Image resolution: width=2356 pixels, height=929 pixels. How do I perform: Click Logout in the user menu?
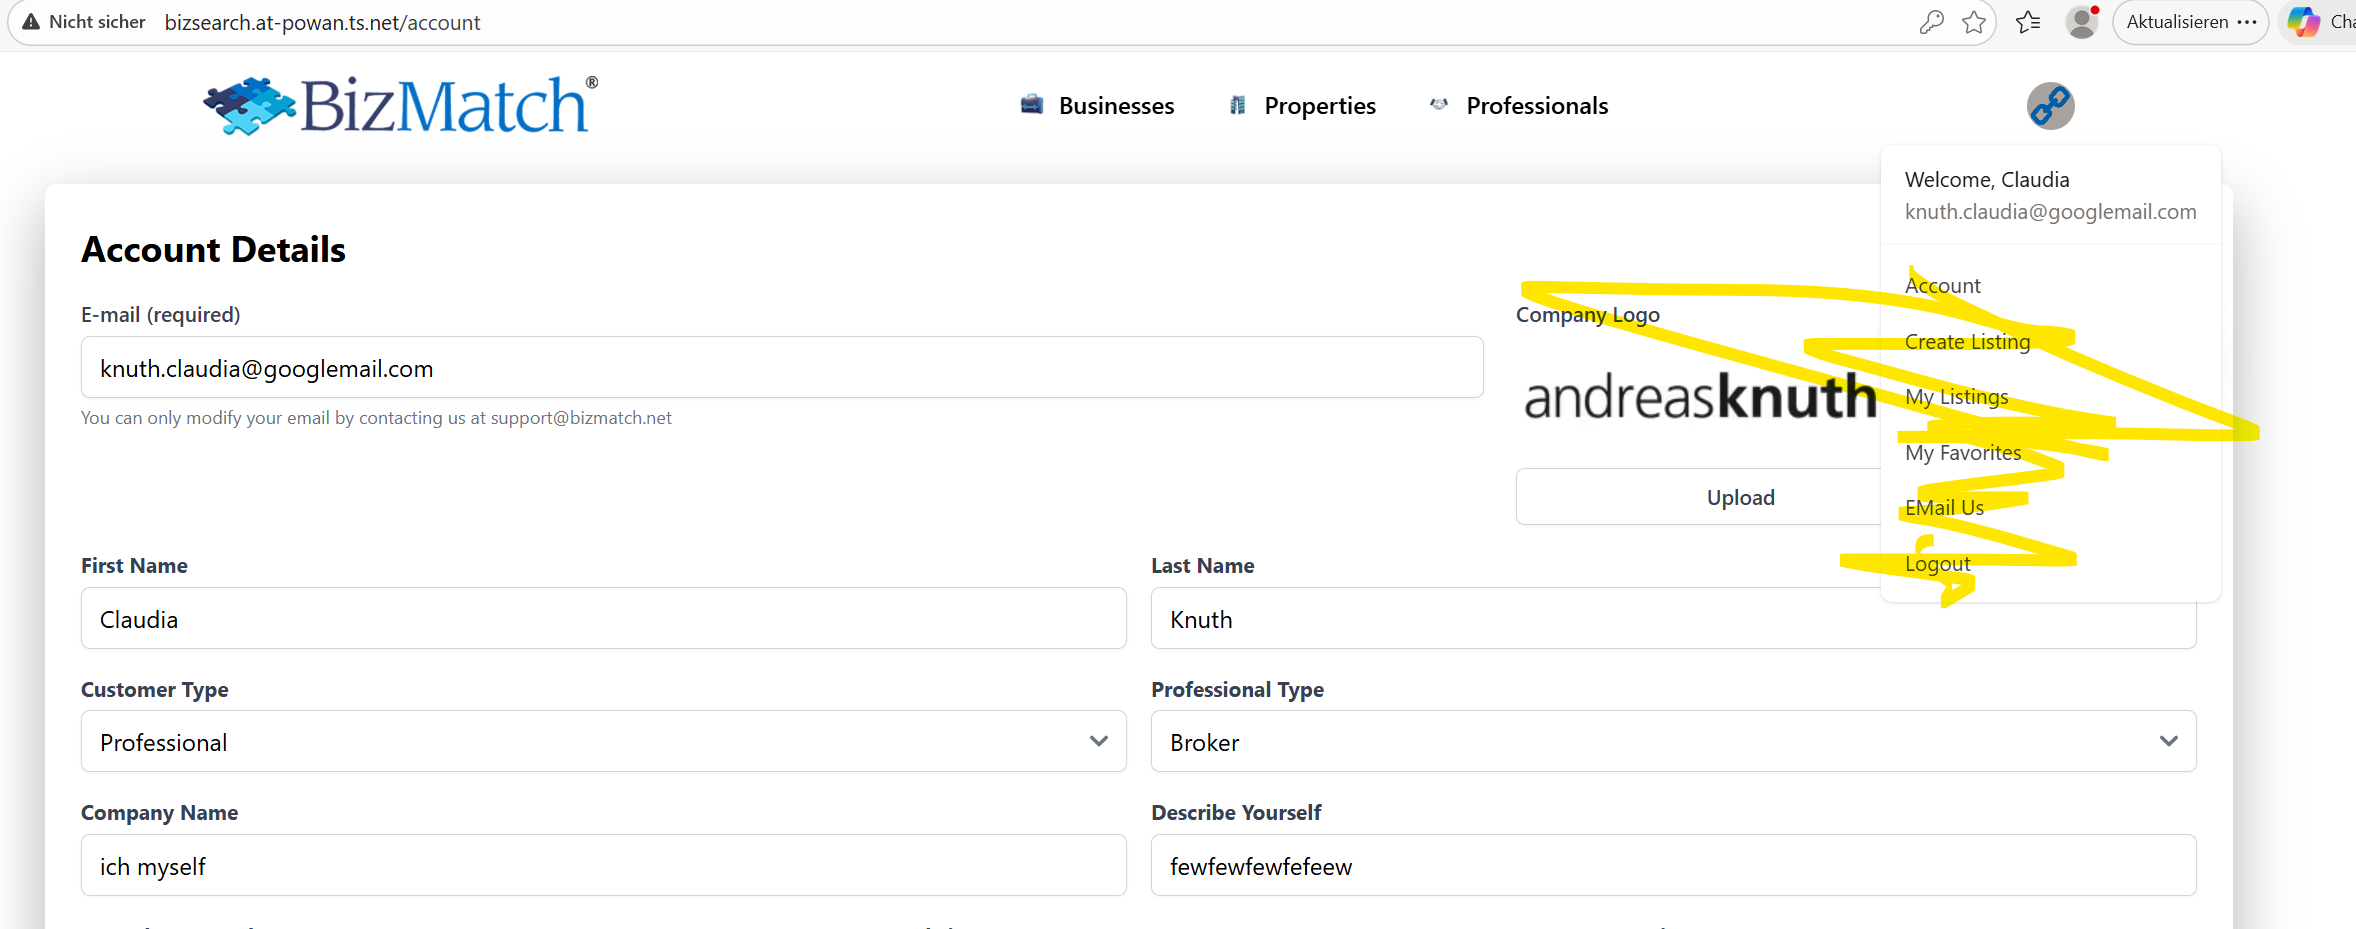1937,564
